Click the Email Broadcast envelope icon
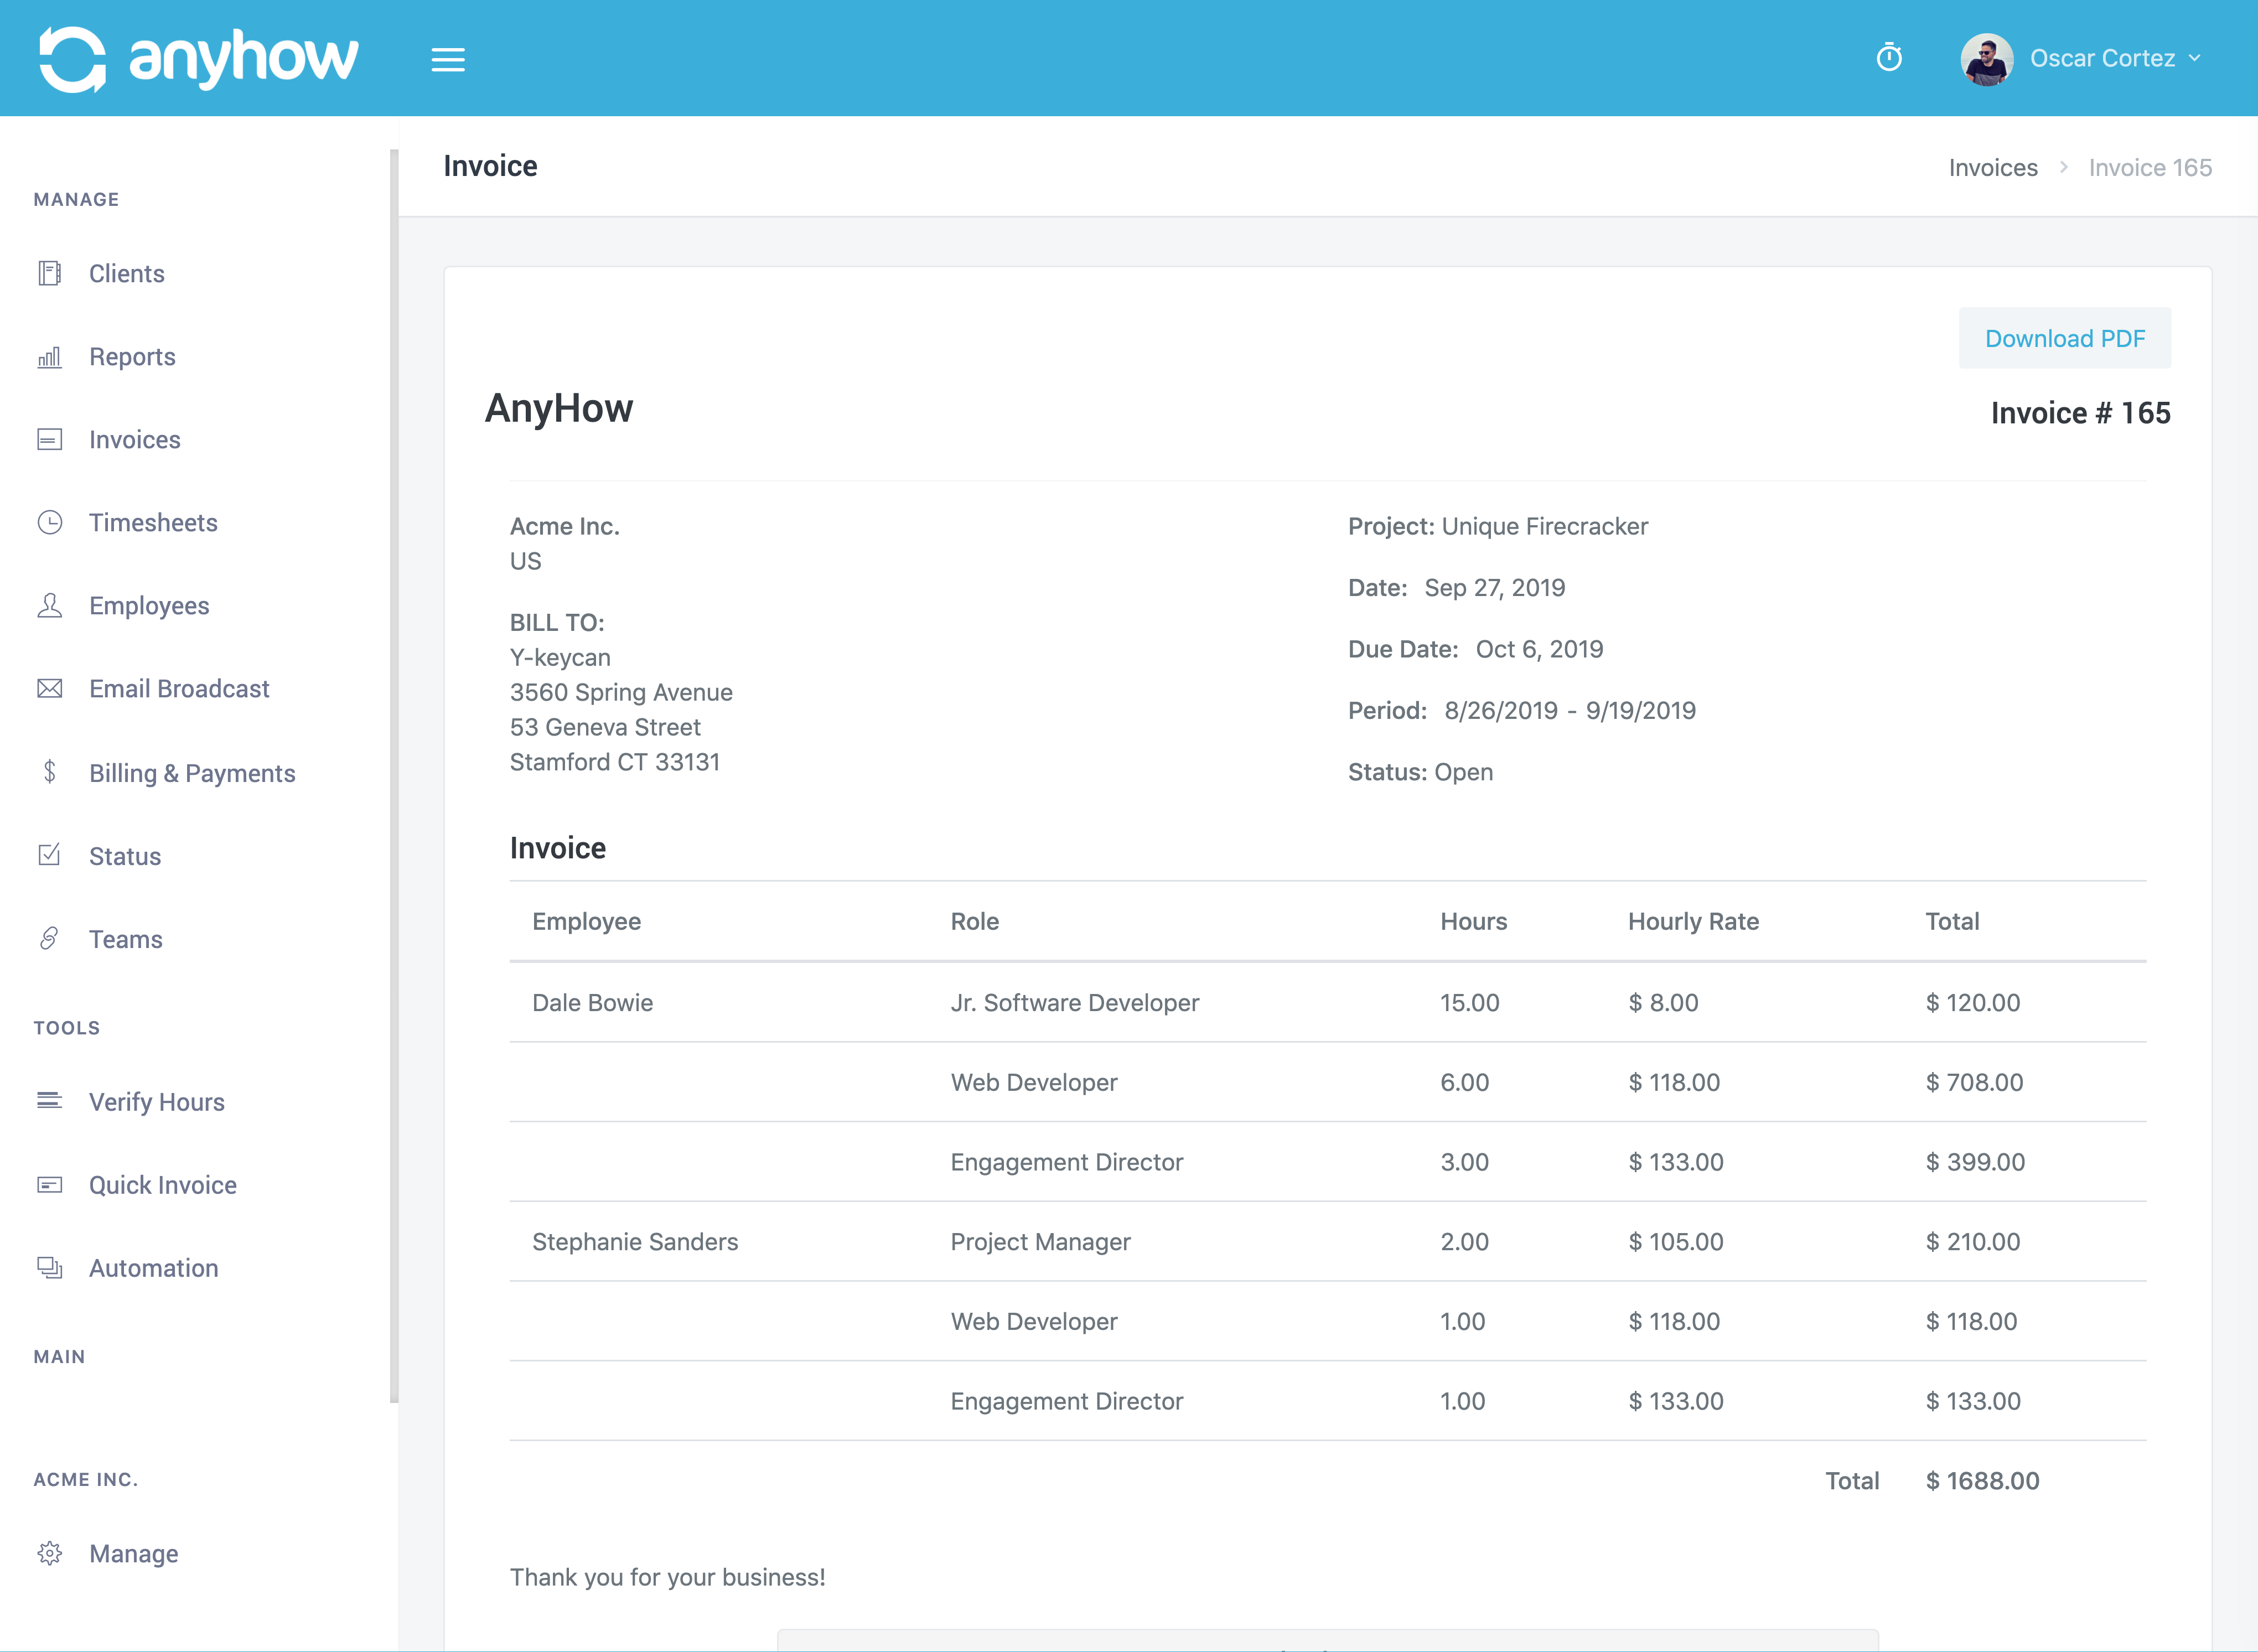Image resolution: width=2258 pixels, height=1652 pixels. coord(49,688)
